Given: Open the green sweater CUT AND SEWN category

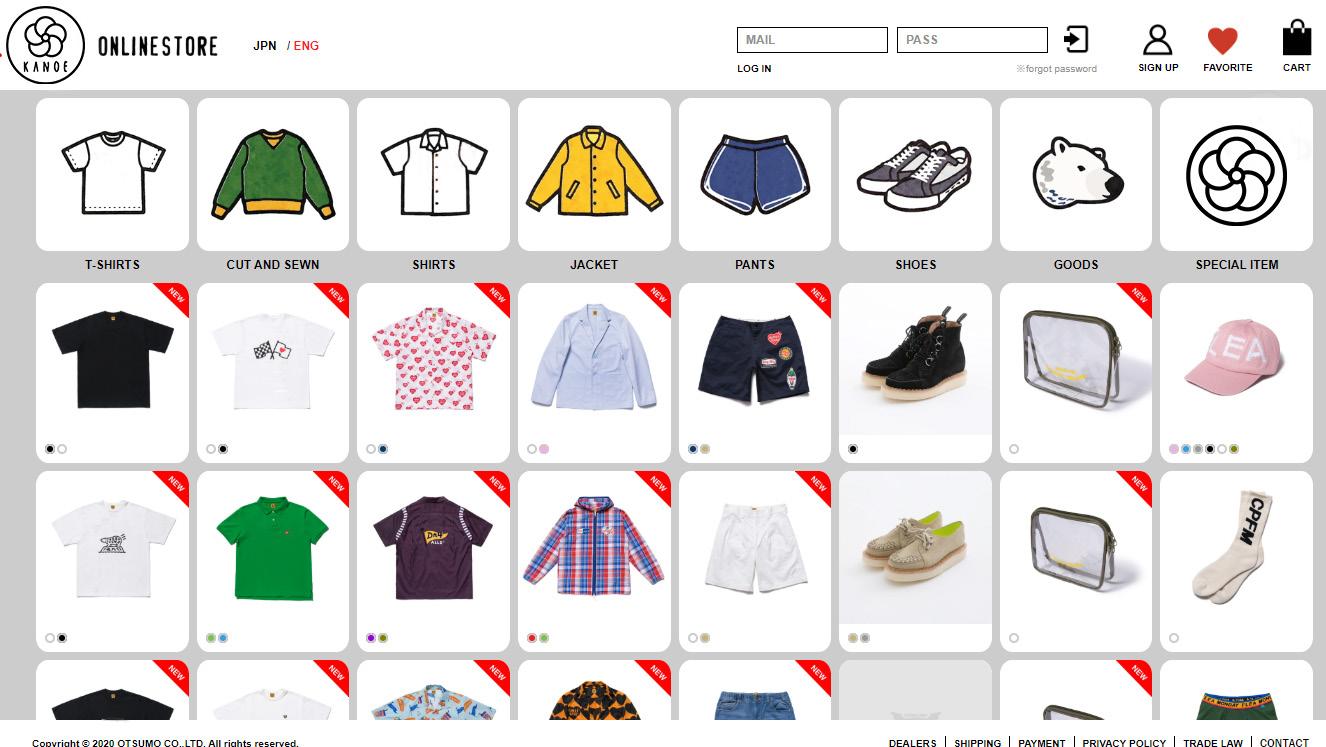Looking at the screenshot, I should [273, 174].
